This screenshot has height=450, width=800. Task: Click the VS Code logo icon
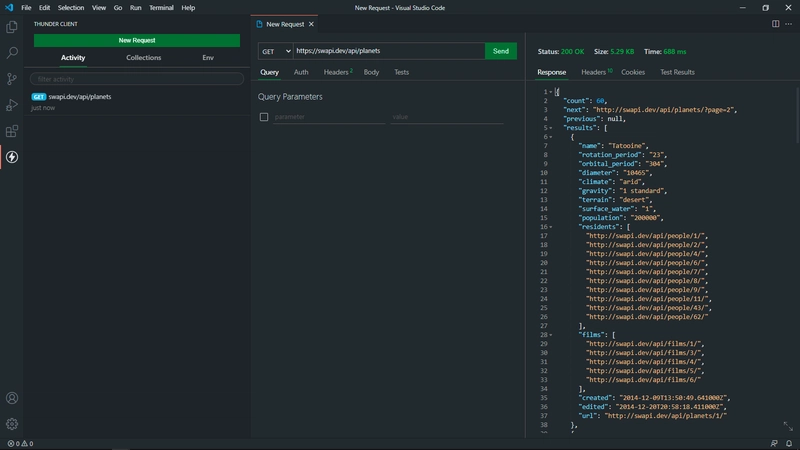[x=9, y=8]
